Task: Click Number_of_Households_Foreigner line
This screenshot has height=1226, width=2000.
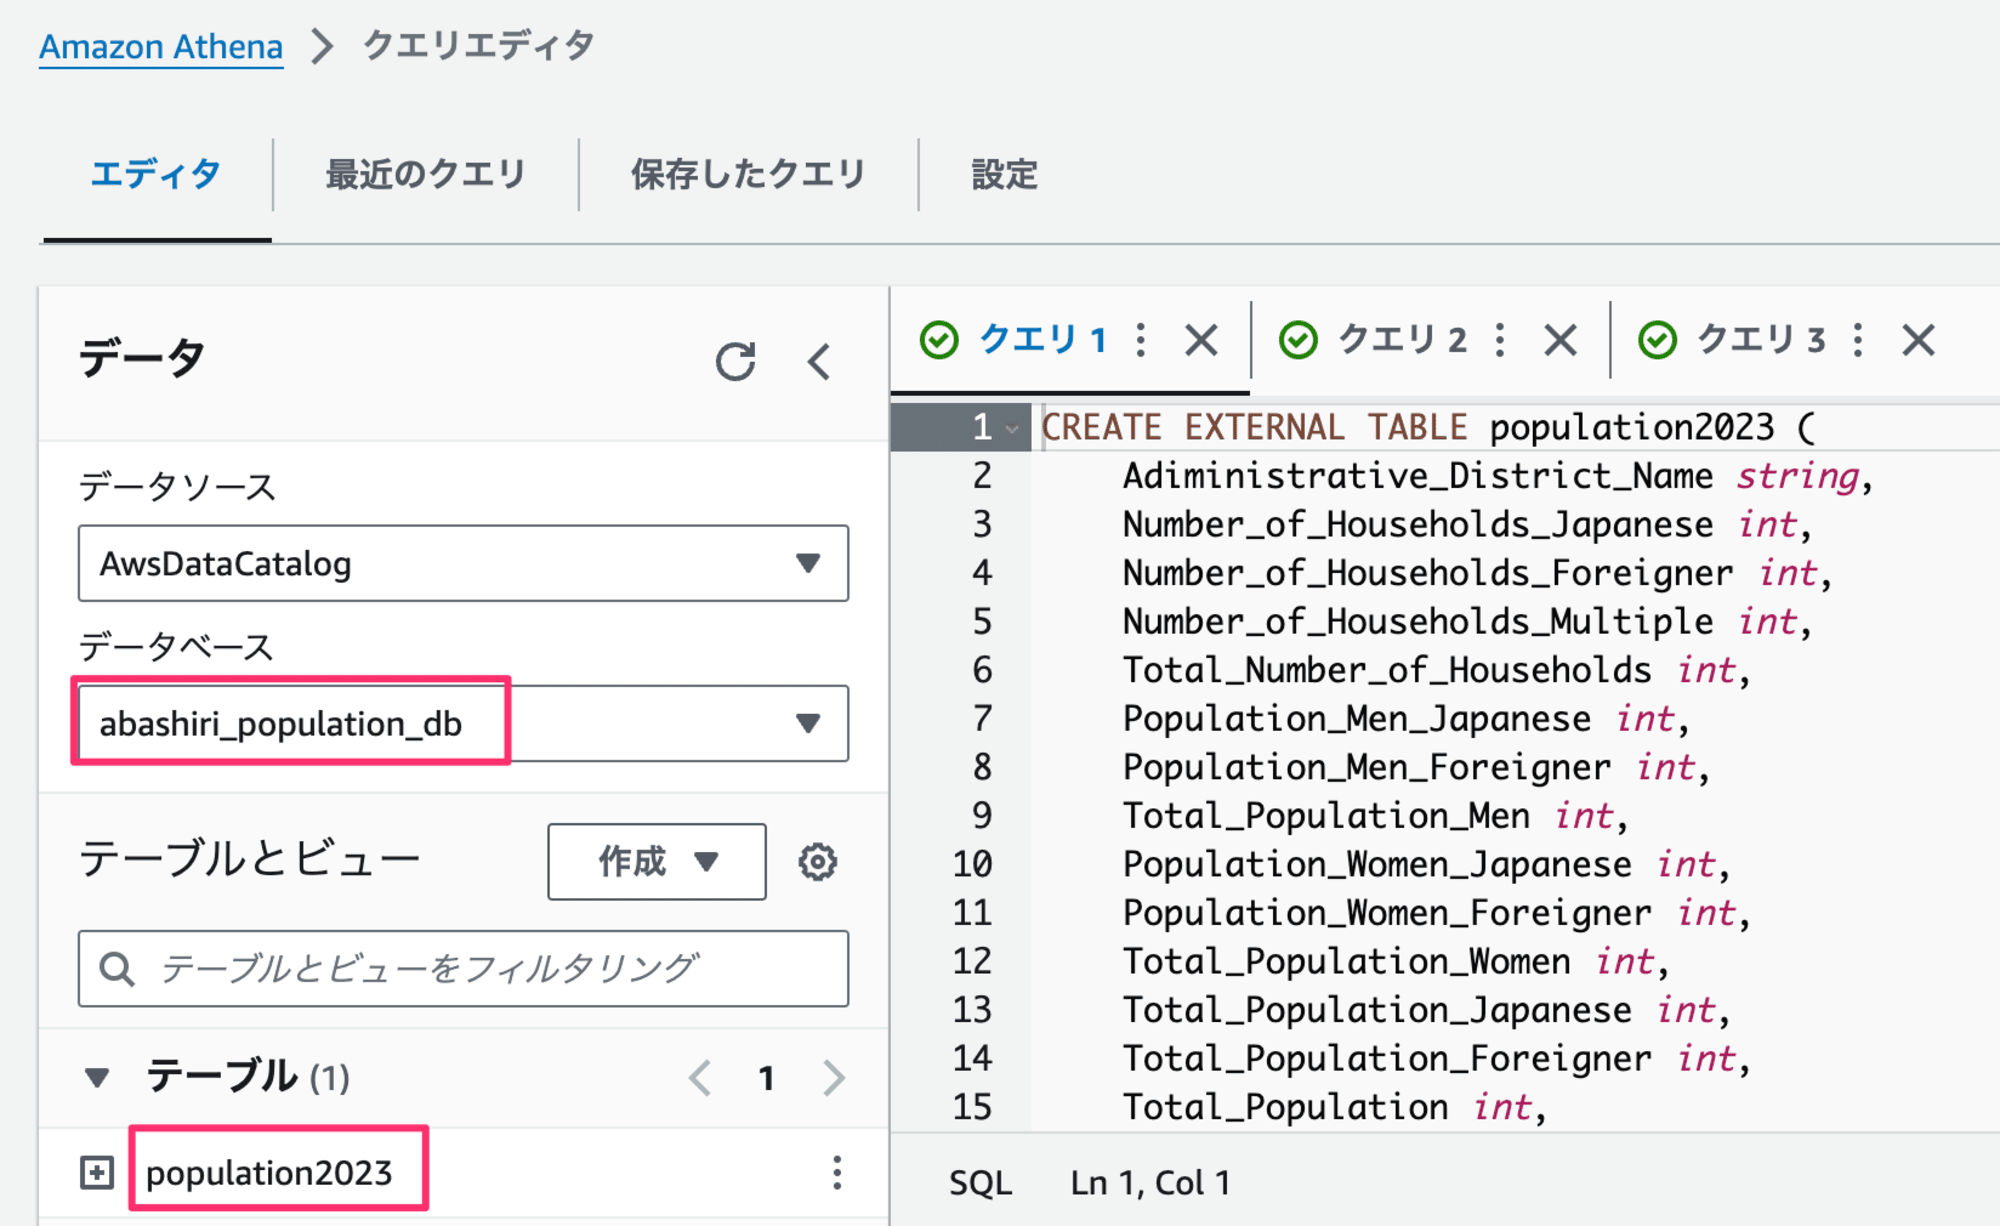Action: coord(1477,573)
